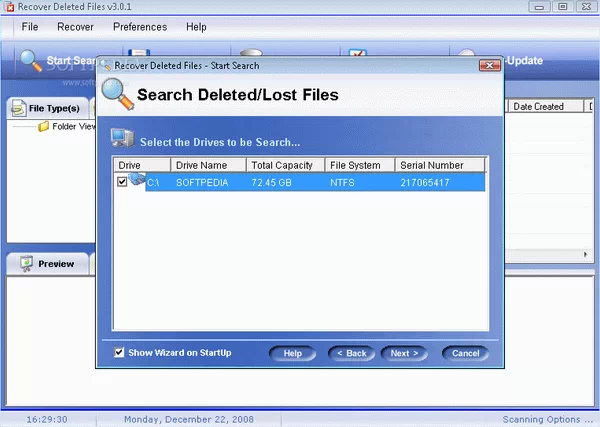Click the Next > button
Screen dimensions: 600x427
tap(404, 353)
